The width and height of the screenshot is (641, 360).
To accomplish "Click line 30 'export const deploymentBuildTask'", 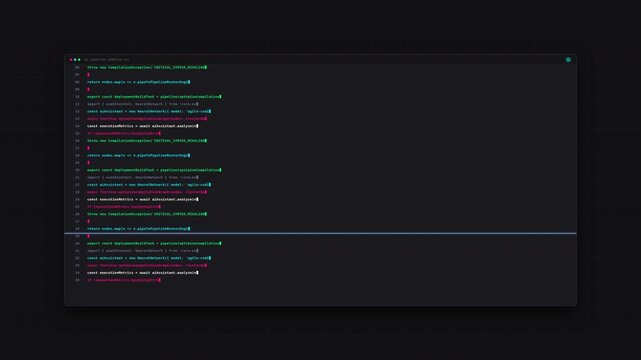I will click(154, 244).
